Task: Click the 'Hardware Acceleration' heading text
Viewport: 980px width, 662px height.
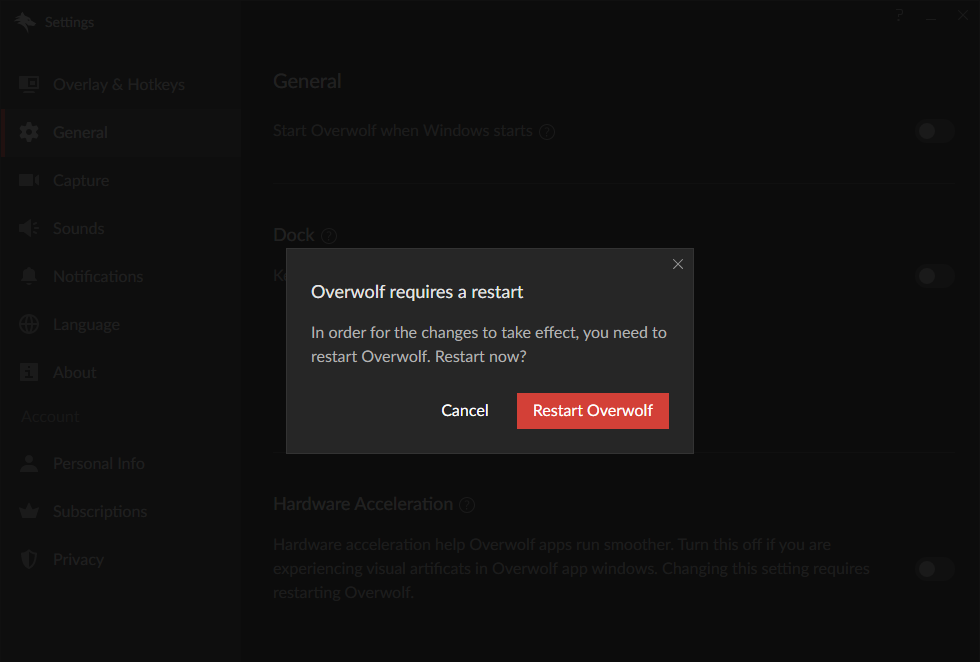Action: (363, 504)
